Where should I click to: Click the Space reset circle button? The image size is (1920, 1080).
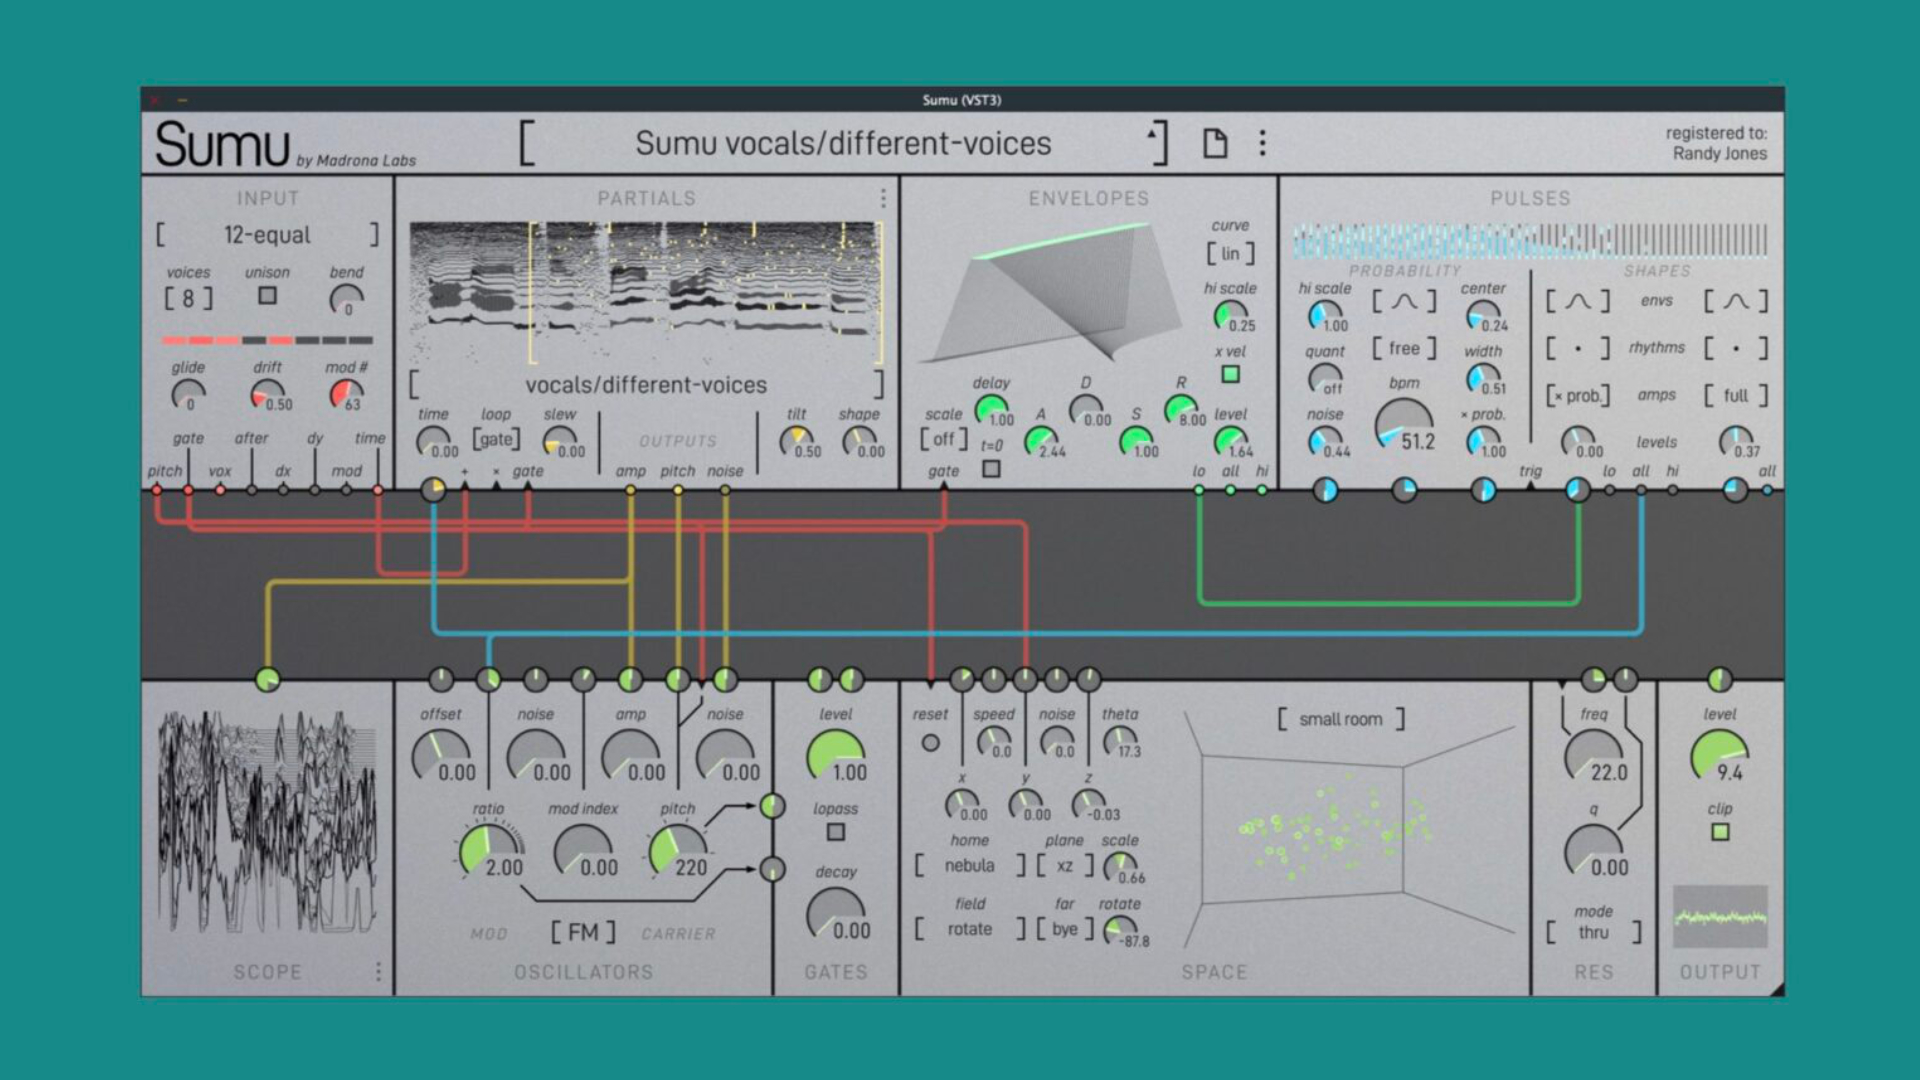pyautogui.click(x=930, y=743)
